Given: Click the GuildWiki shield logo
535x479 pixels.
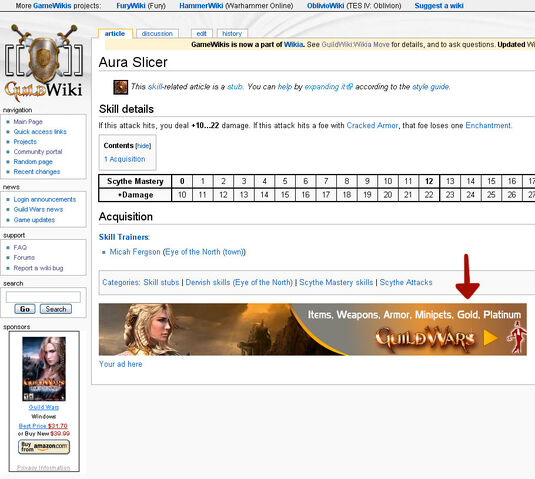Looking at the screenshot, I should pyautogui.click(x=44, y=63).
